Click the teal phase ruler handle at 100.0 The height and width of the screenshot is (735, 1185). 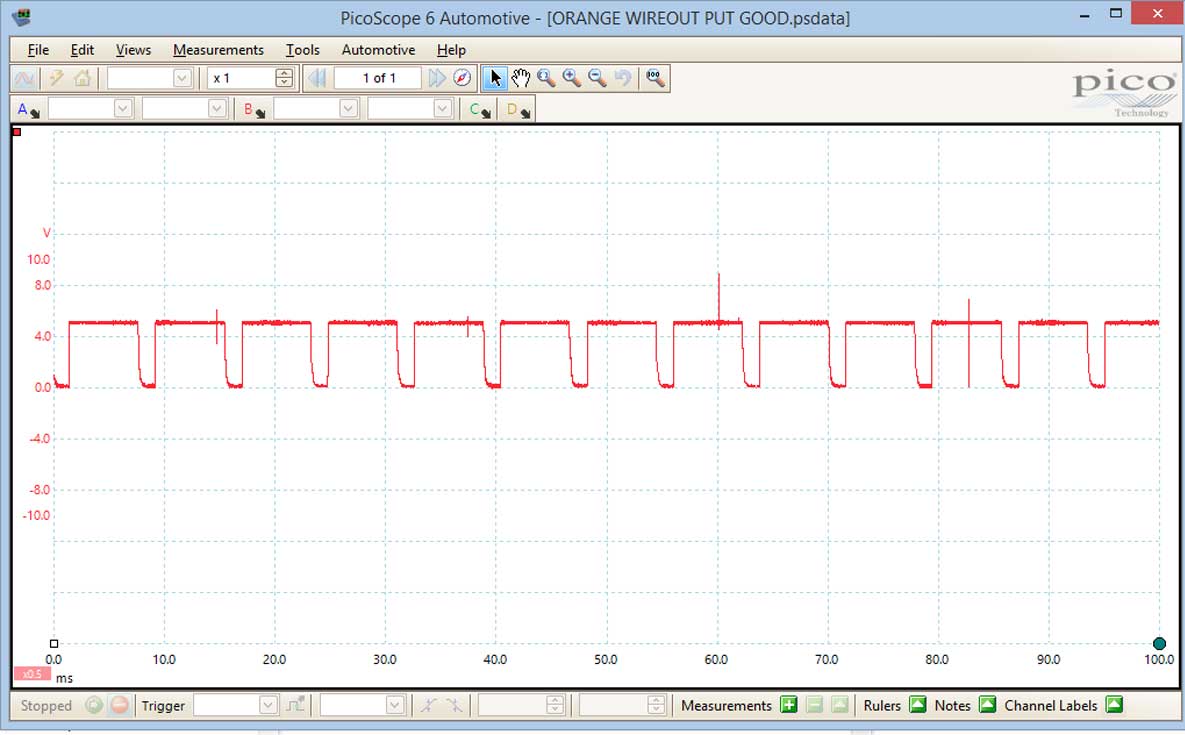(1159, 644)
